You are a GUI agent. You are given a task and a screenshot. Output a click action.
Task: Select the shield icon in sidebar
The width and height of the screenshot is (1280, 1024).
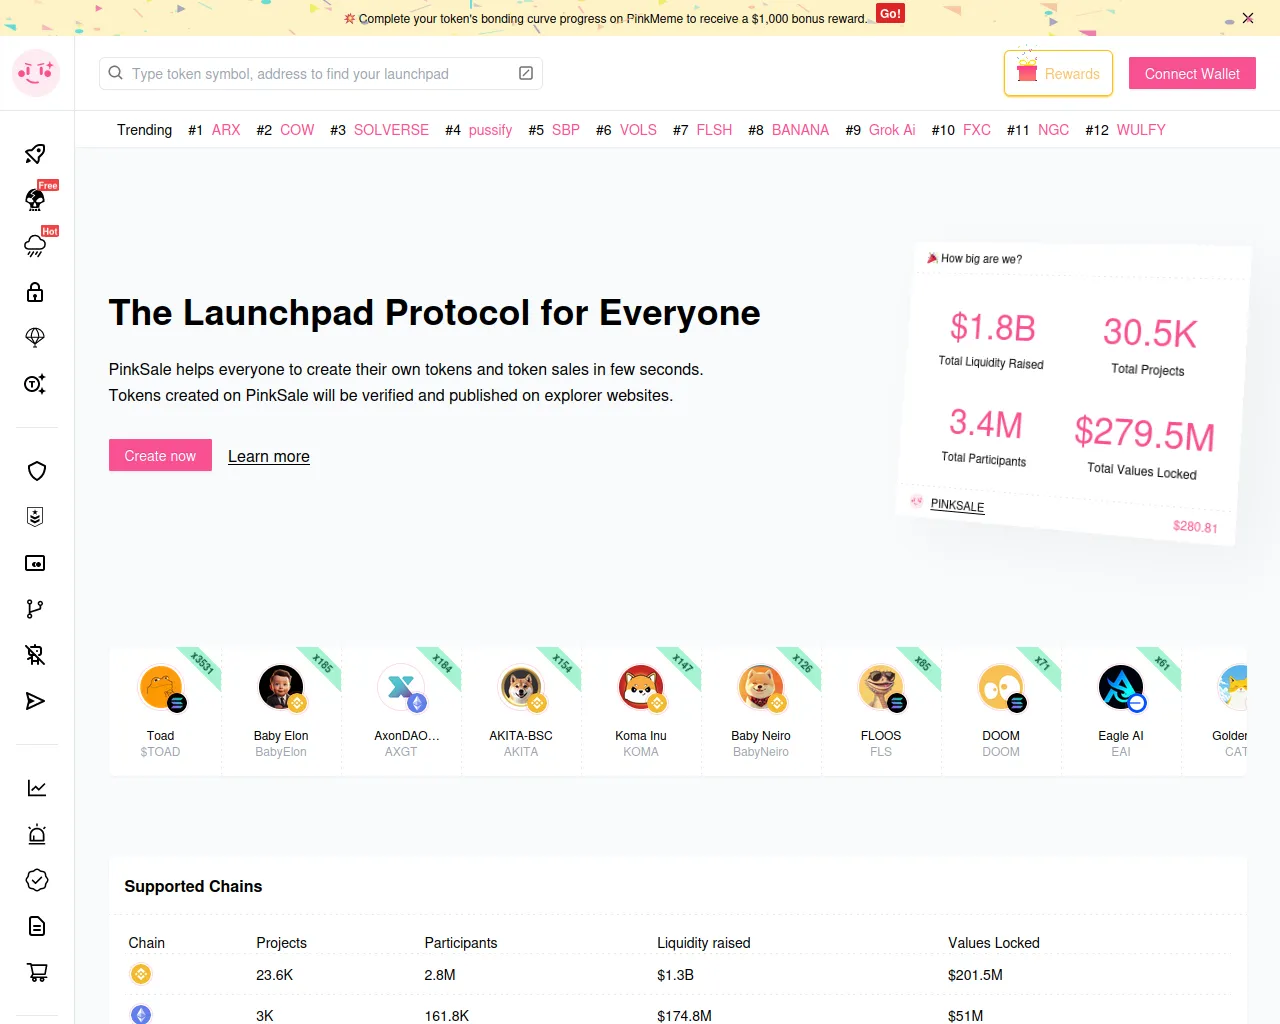[x=36, y=471]
